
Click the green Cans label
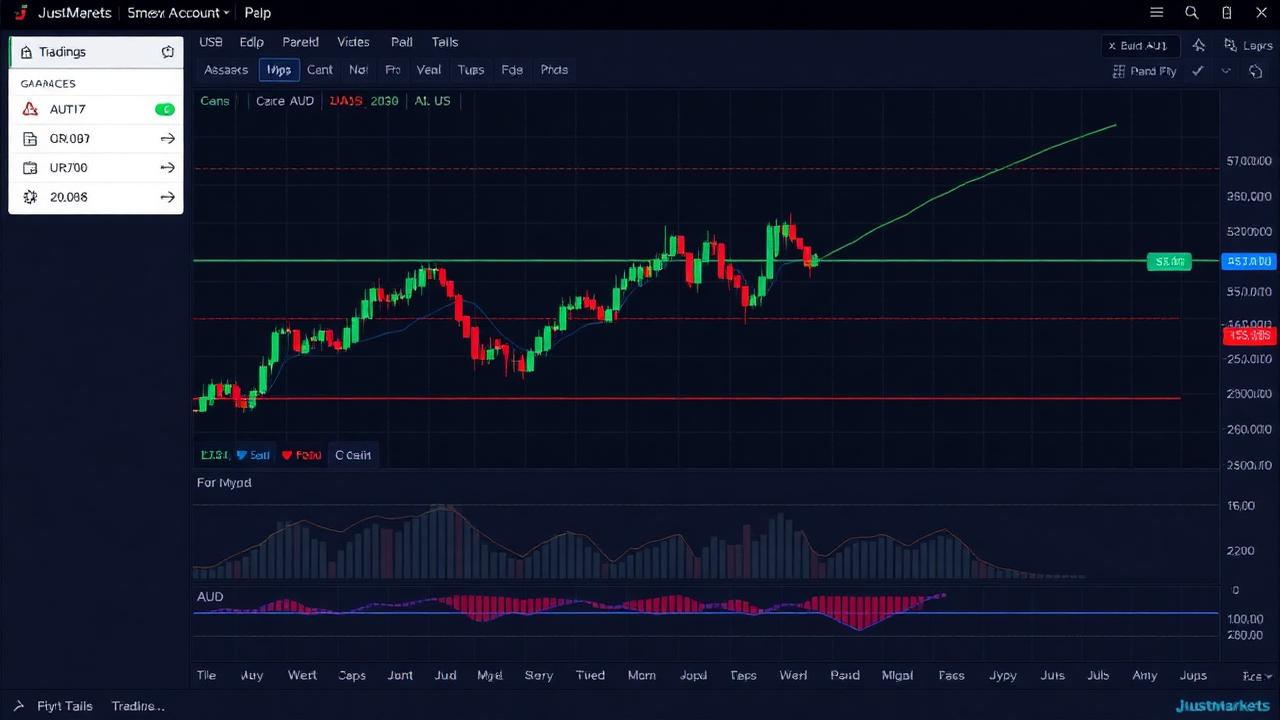click(x=215, y=101)
